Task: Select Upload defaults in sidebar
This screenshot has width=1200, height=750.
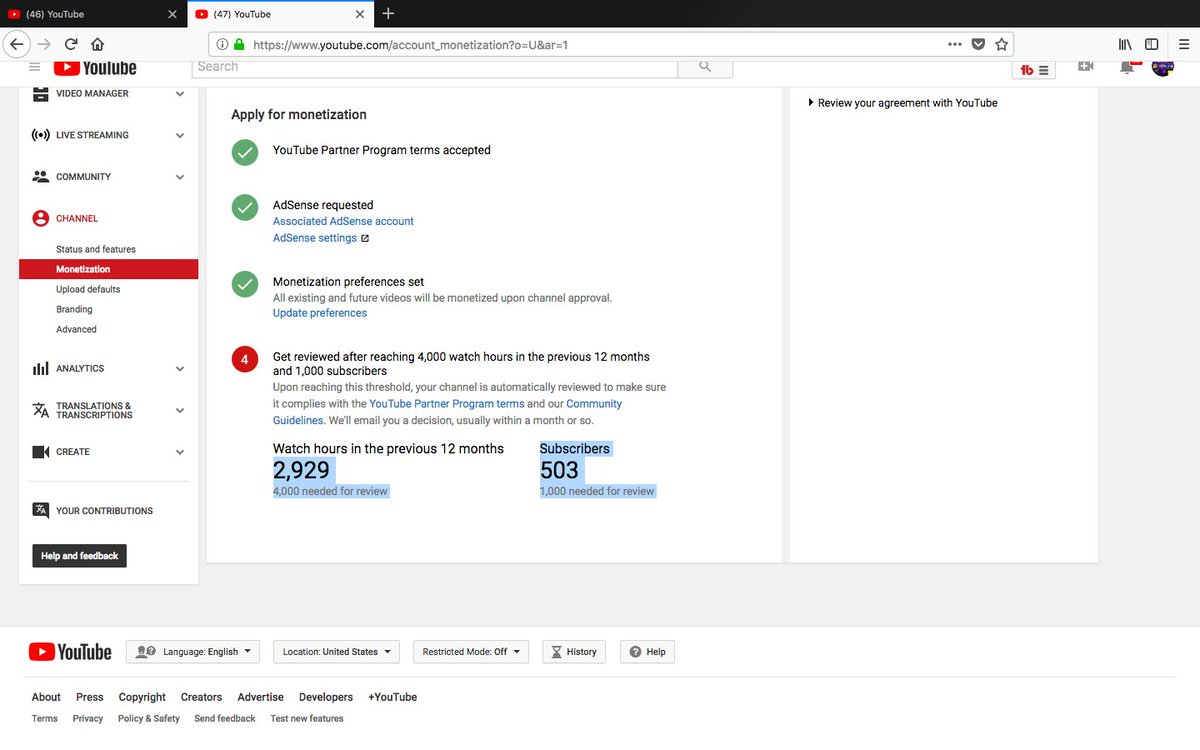Action: coord(88,289)
